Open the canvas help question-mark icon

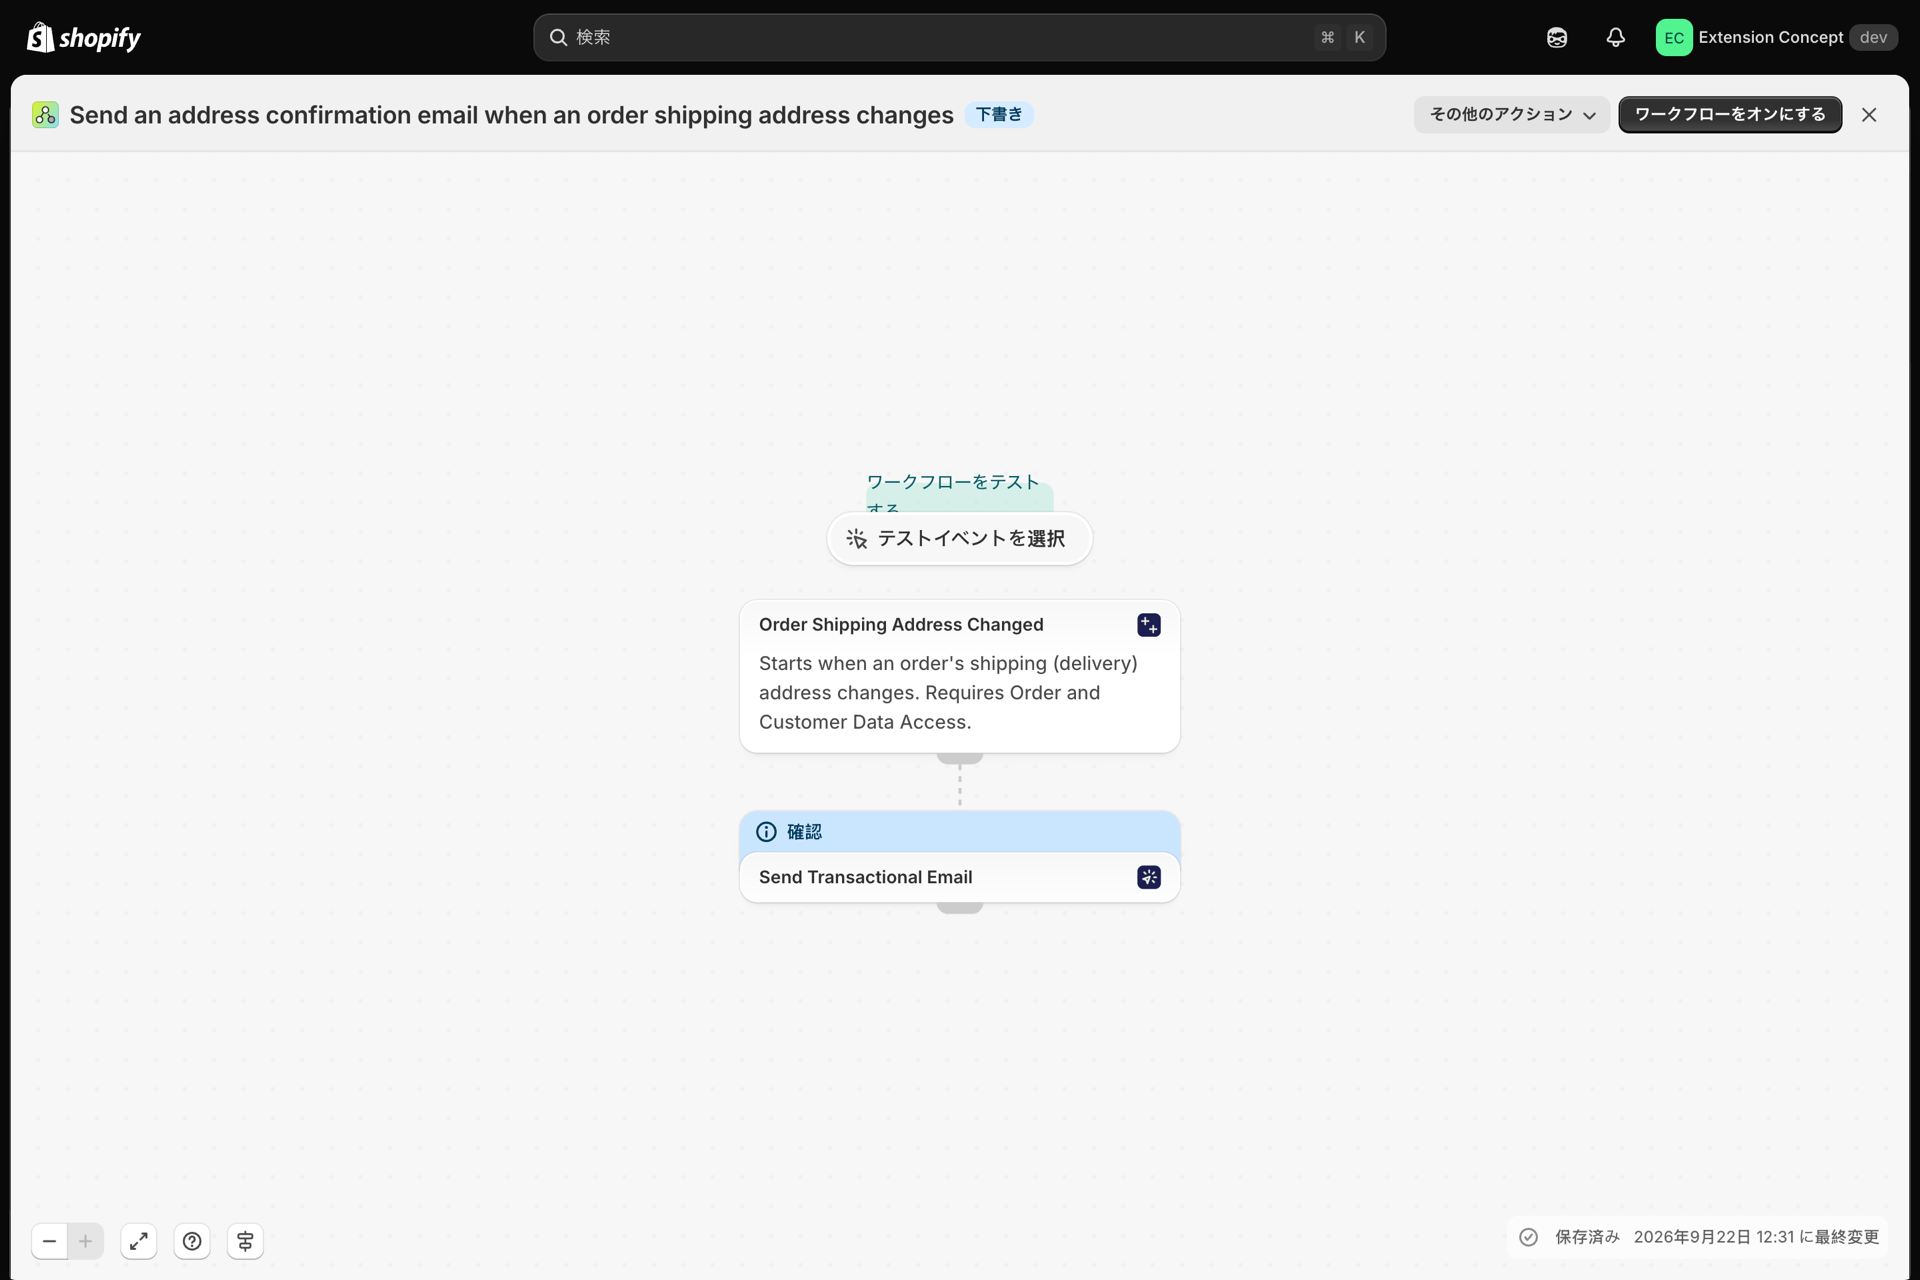point(192,1241)
